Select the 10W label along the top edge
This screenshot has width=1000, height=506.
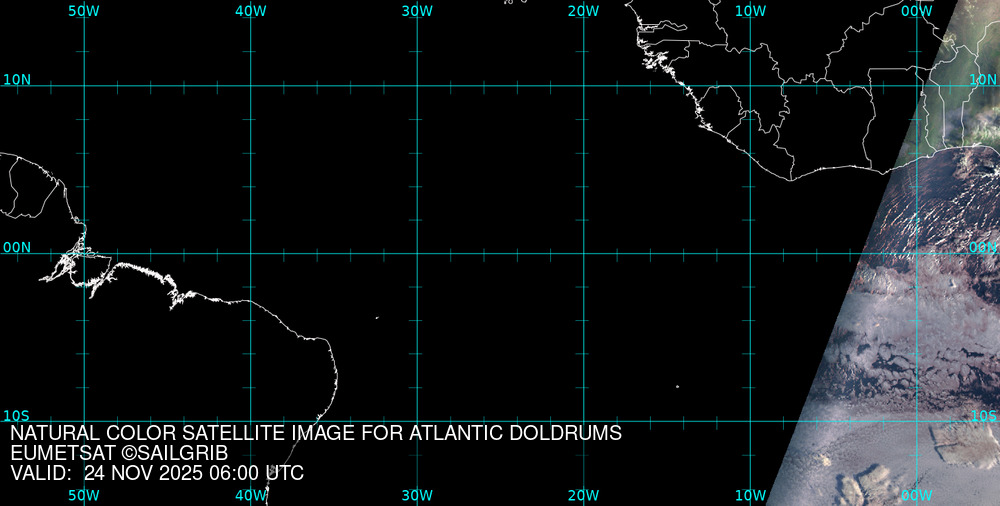(750, 10)
